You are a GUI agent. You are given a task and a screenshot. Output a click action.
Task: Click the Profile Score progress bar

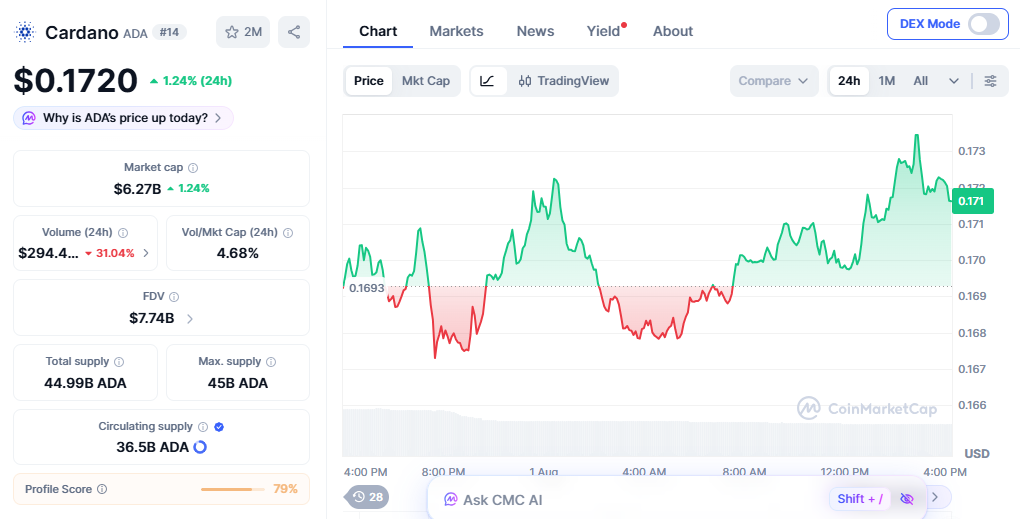click(x=233, y=489)
